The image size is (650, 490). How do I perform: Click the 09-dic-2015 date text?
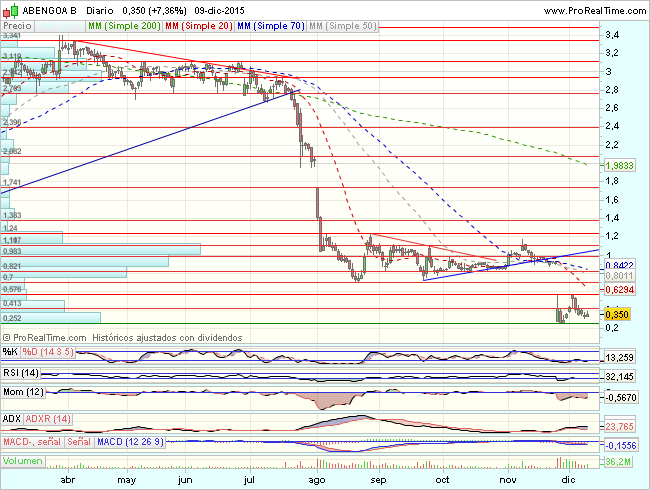coord(220,11)
